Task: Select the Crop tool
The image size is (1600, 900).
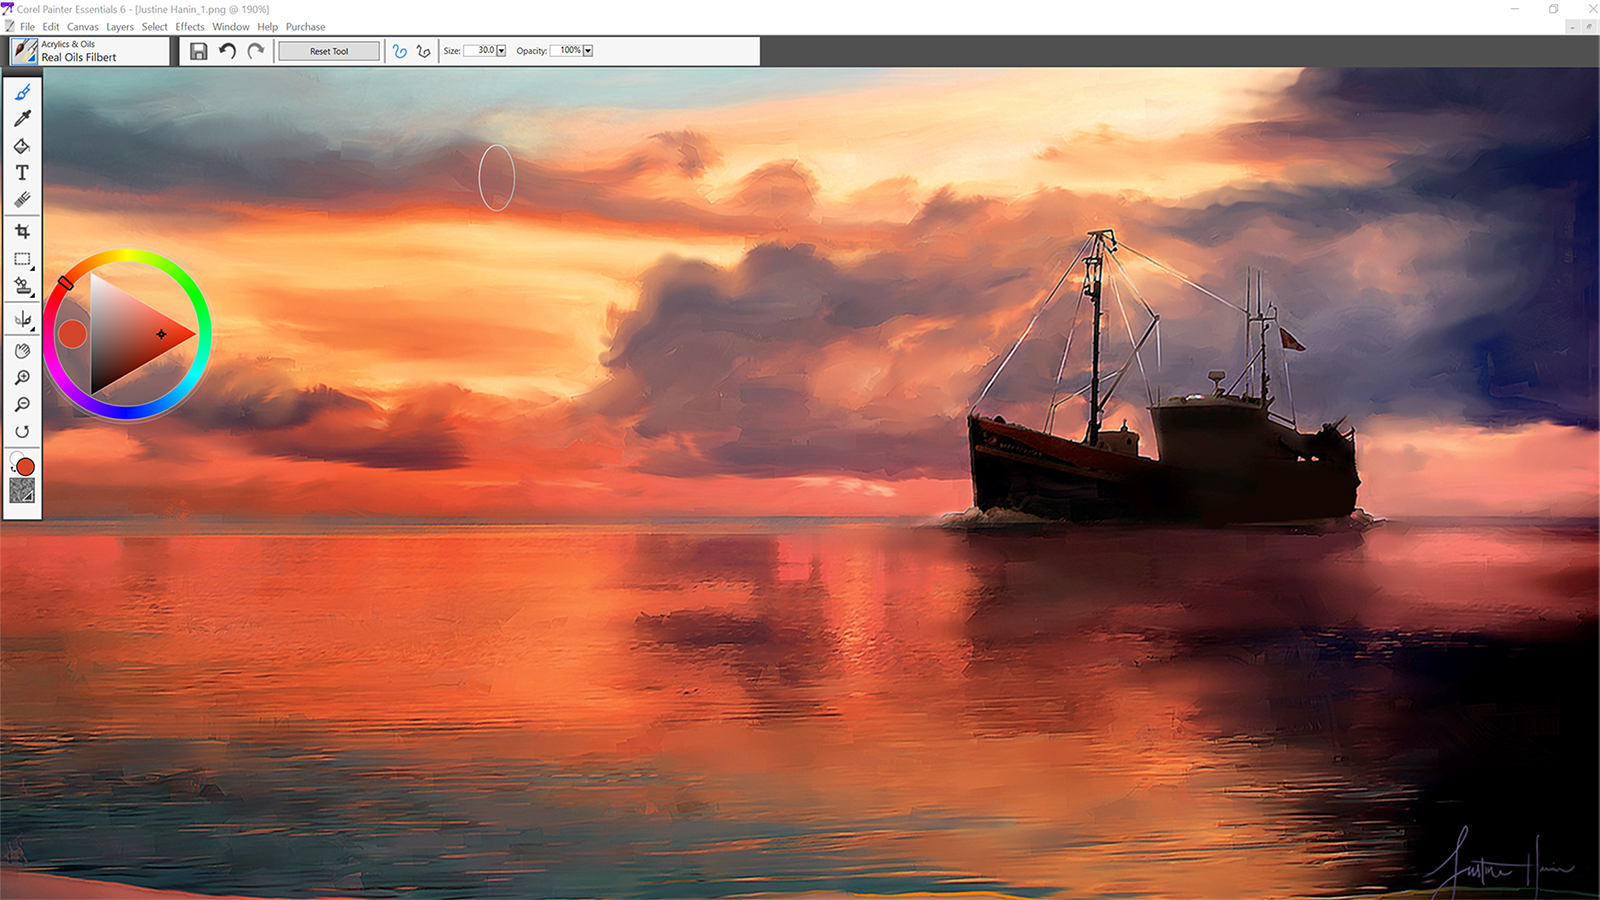Action: pos(22,231)
